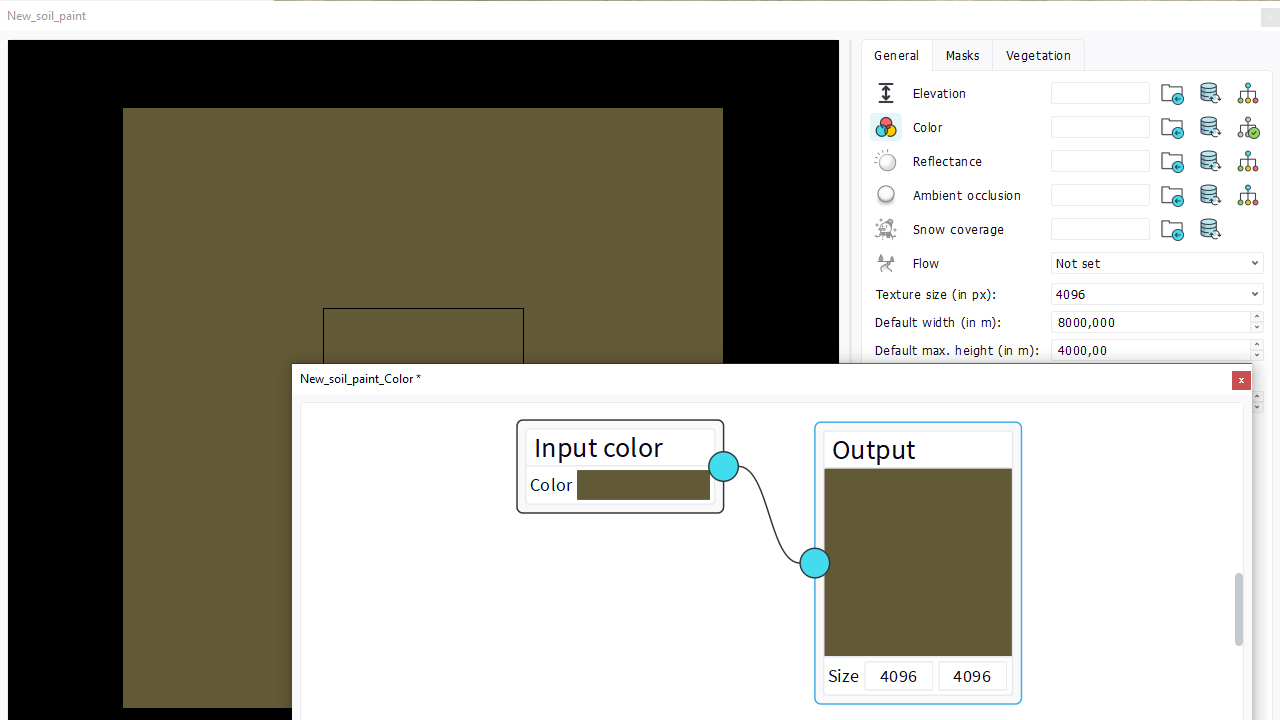
Task: Expand the Flow dropdown showing Not set
Action: pos(1157,263)
